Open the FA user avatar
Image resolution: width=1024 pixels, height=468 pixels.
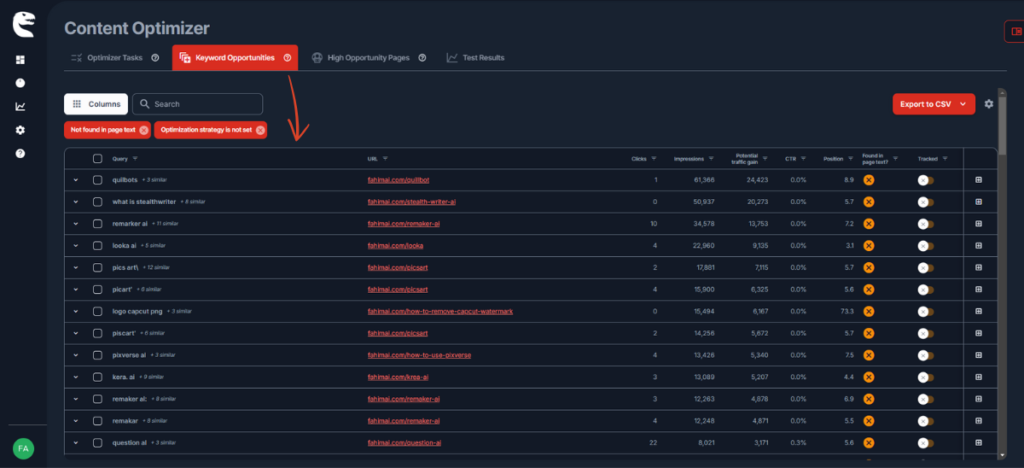(23, 448)
